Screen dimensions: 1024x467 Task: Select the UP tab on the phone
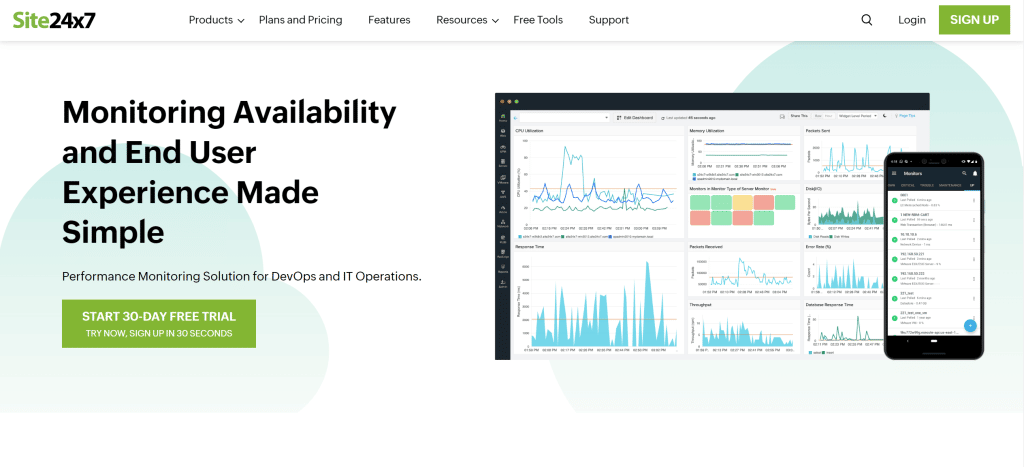coord(972,185)
